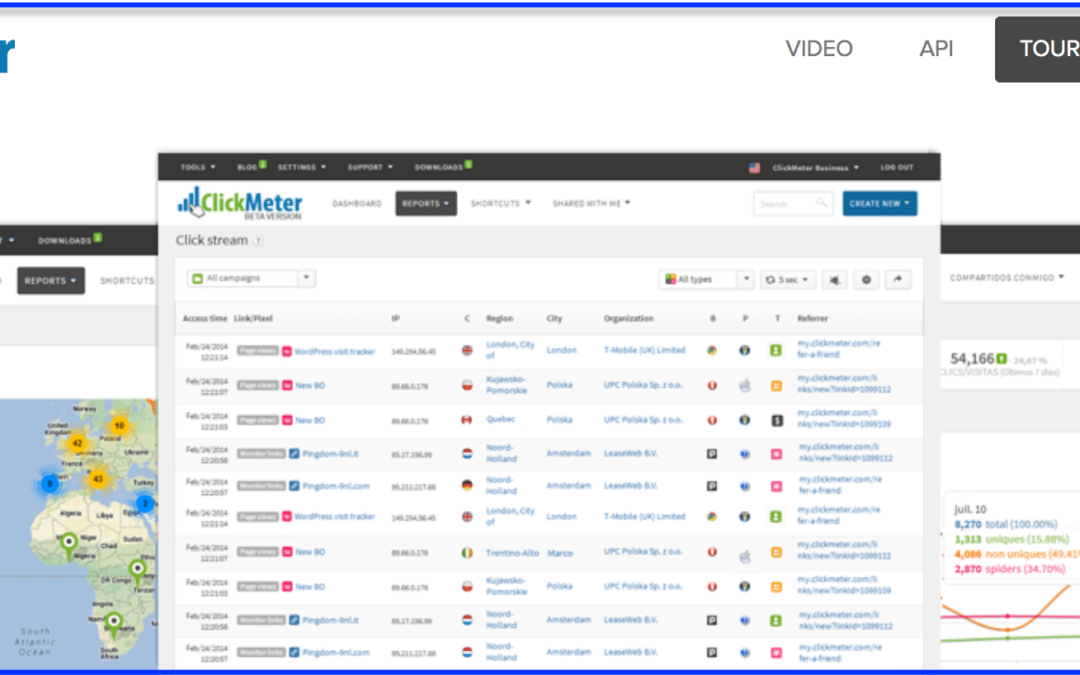The width and height of the screenshot is (1080, 675).
Task: Click blue map cluster marker labeled 2
Action: (145, 503)
